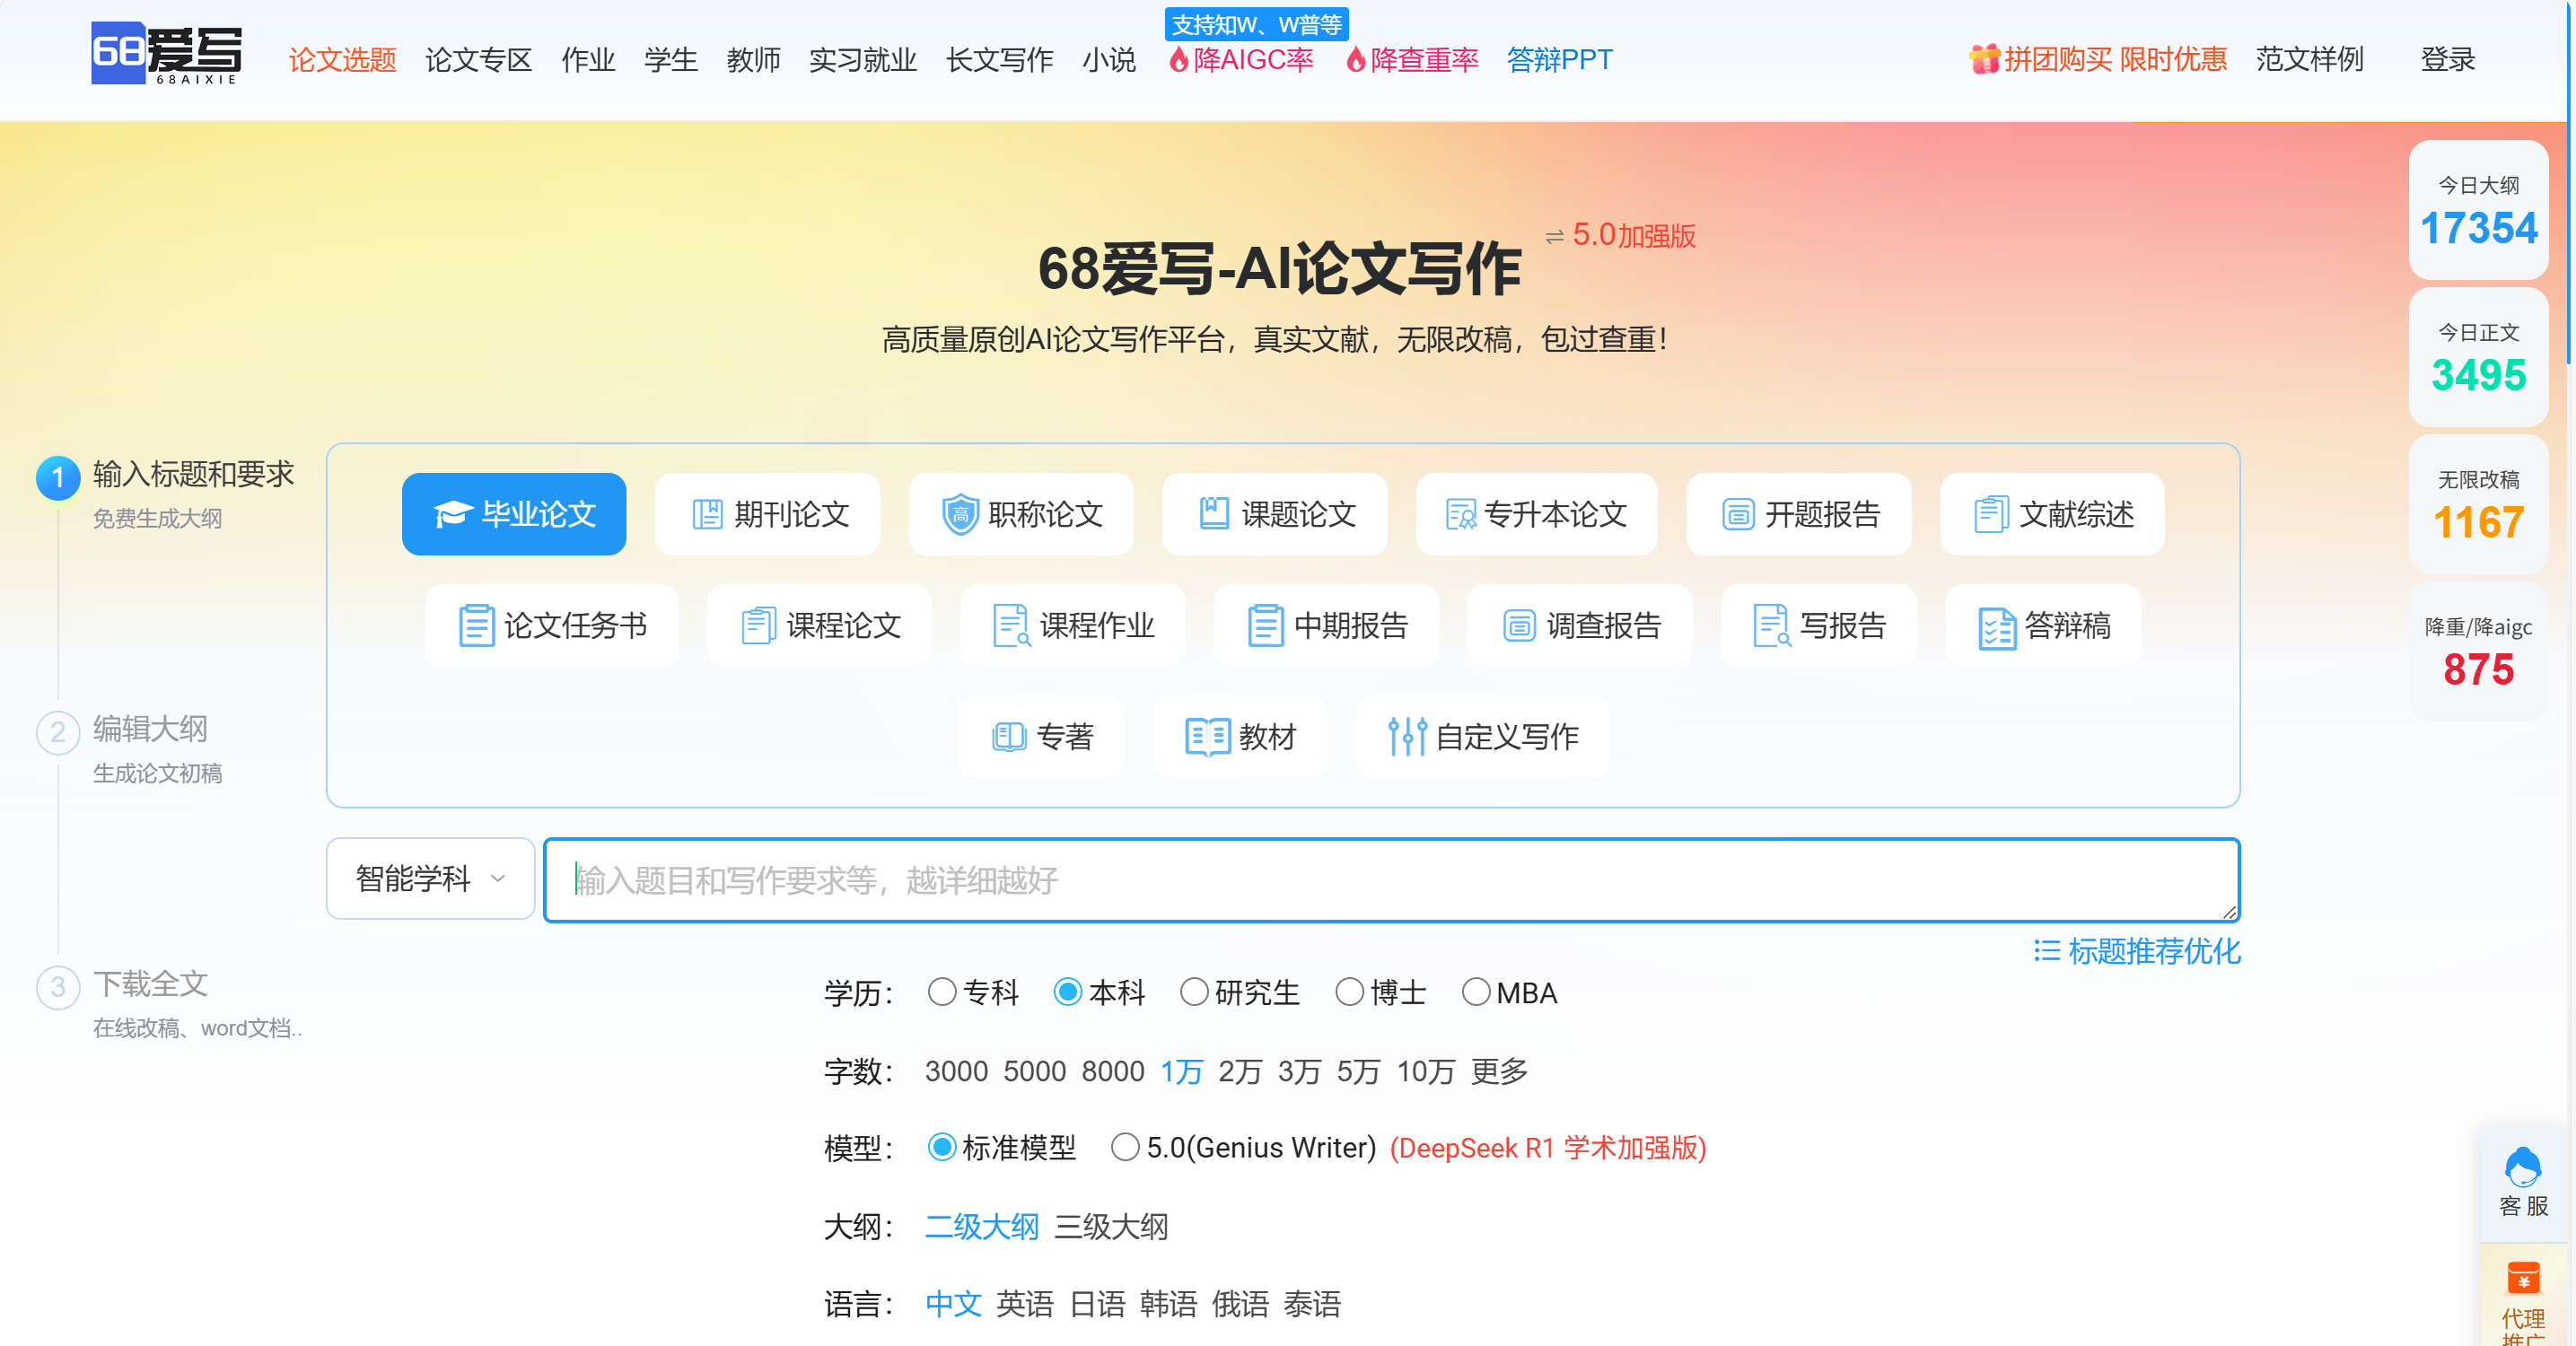This screenshot has height=1346, width=2576.
Task: Choose 三级大纲 outline level
Action: pos(1111,1226)
